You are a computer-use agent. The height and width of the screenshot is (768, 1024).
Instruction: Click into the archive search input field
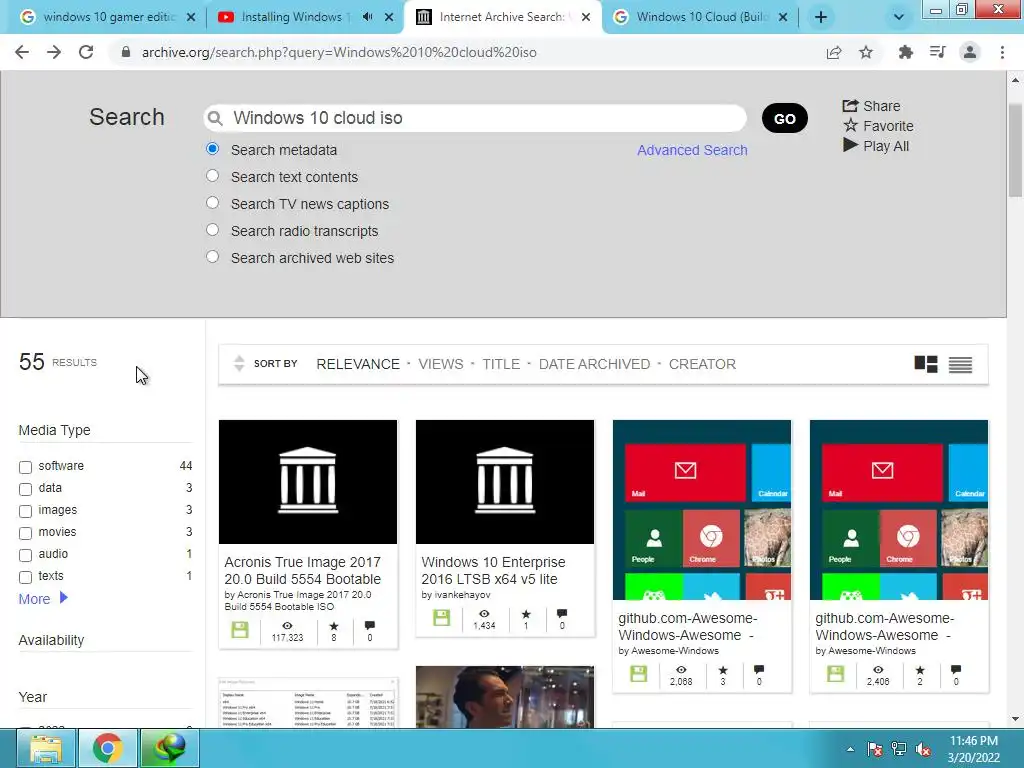tap(475, 118)
